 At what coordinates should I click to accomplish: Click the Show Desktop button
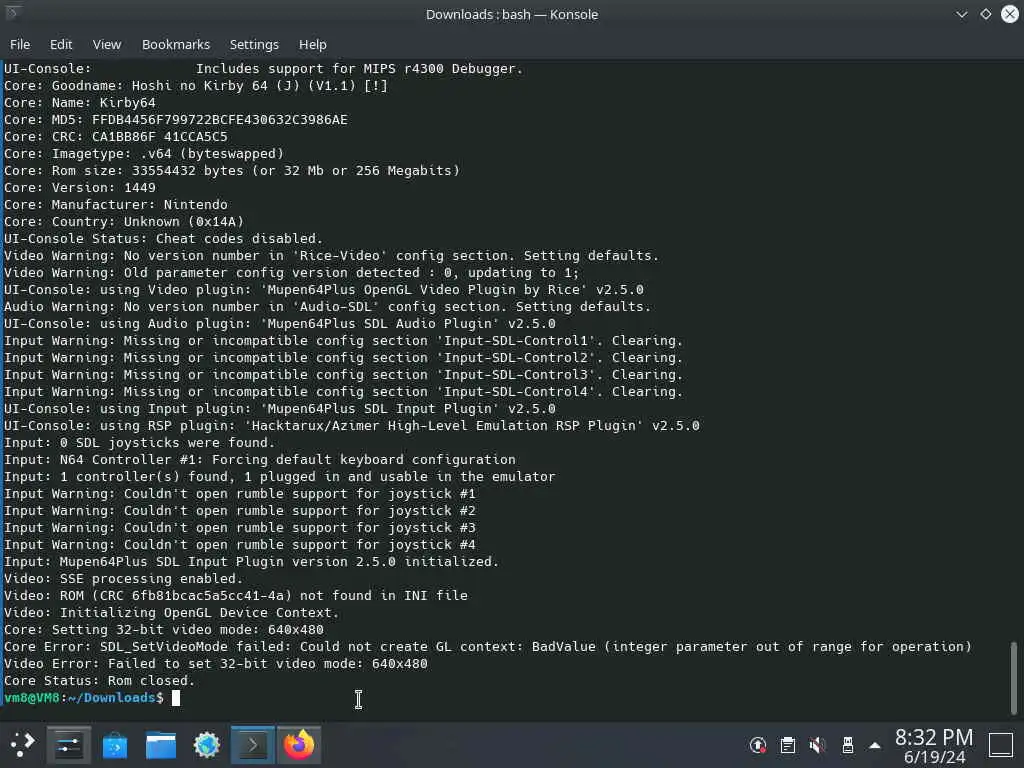click(1000, 744)
